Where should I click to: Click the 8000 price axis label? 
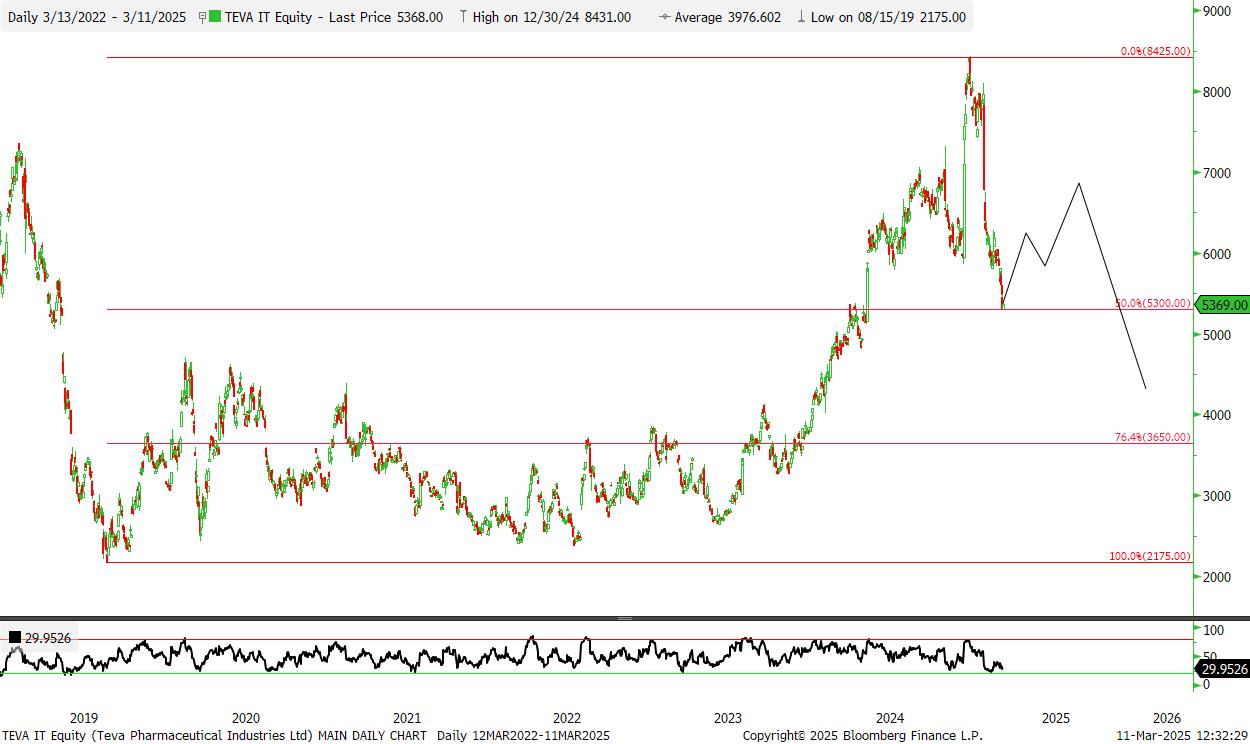click(1217, 92)
